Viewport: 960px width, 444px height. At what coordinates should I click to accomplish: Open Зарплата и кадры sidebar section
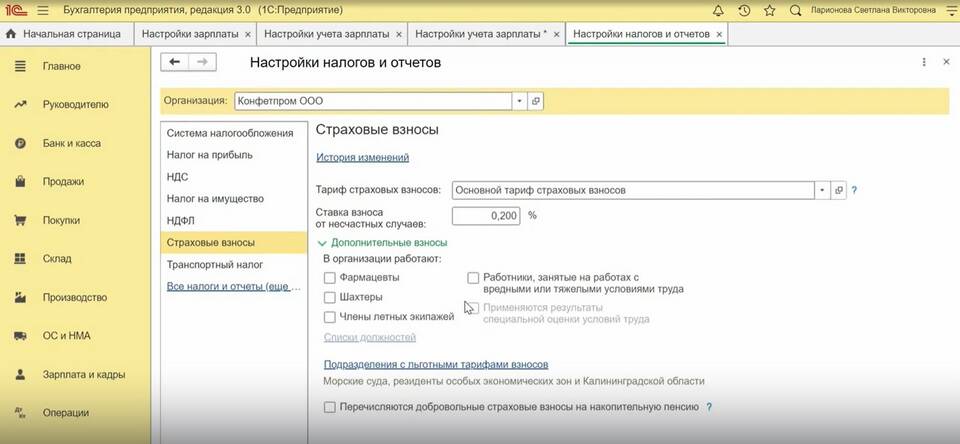83,374
